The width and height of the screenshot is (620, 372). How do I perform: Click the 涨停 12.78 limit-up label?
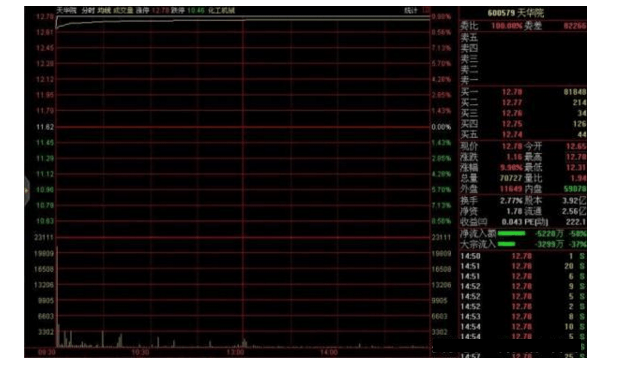(x=153, y=10)
